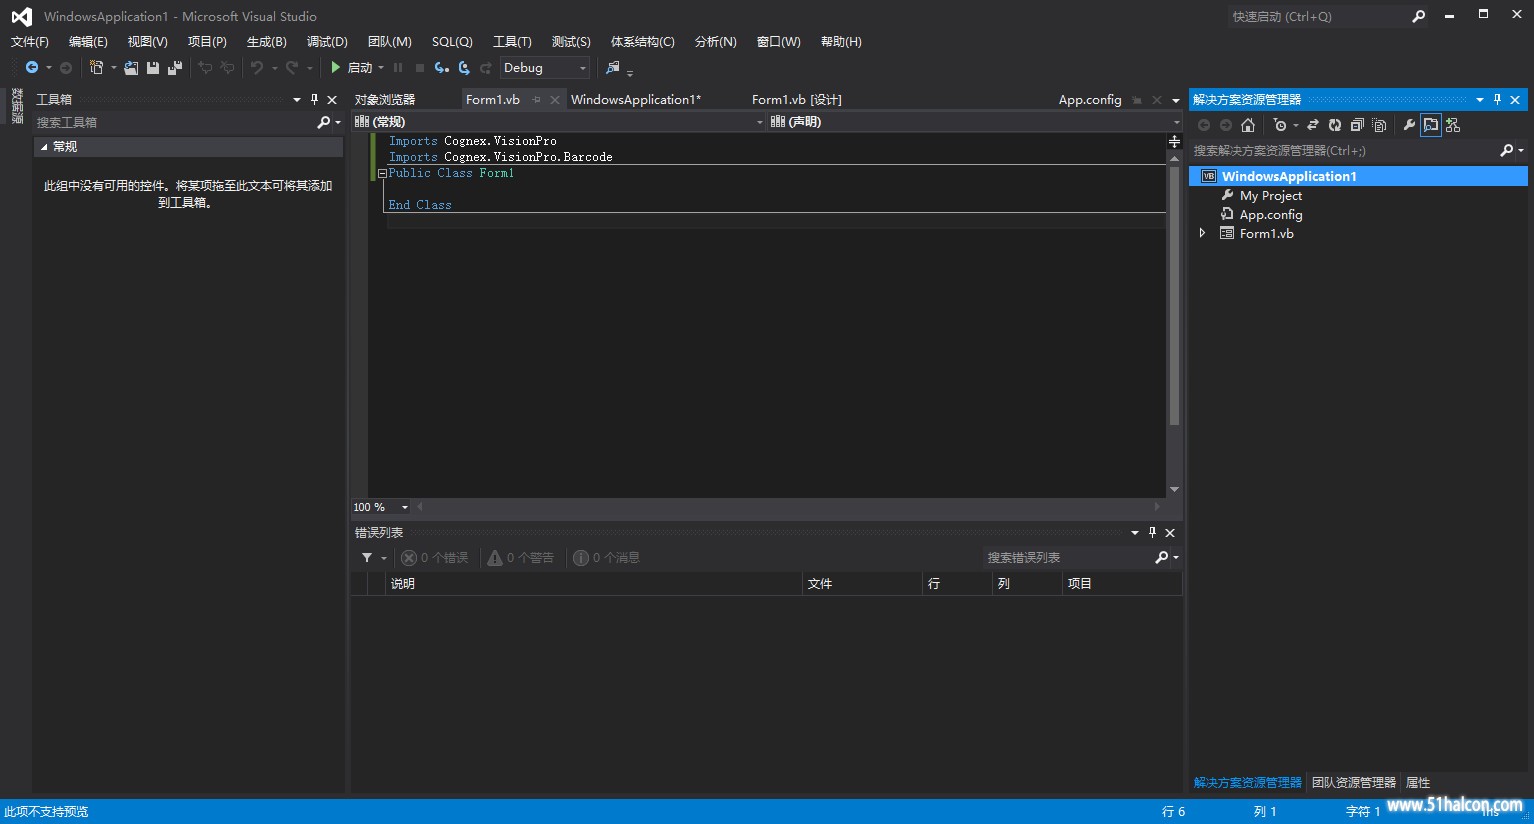Click the View Class Diagram icon
The width and height of the screenshot is (1534, 824).
click(1453, 125)
